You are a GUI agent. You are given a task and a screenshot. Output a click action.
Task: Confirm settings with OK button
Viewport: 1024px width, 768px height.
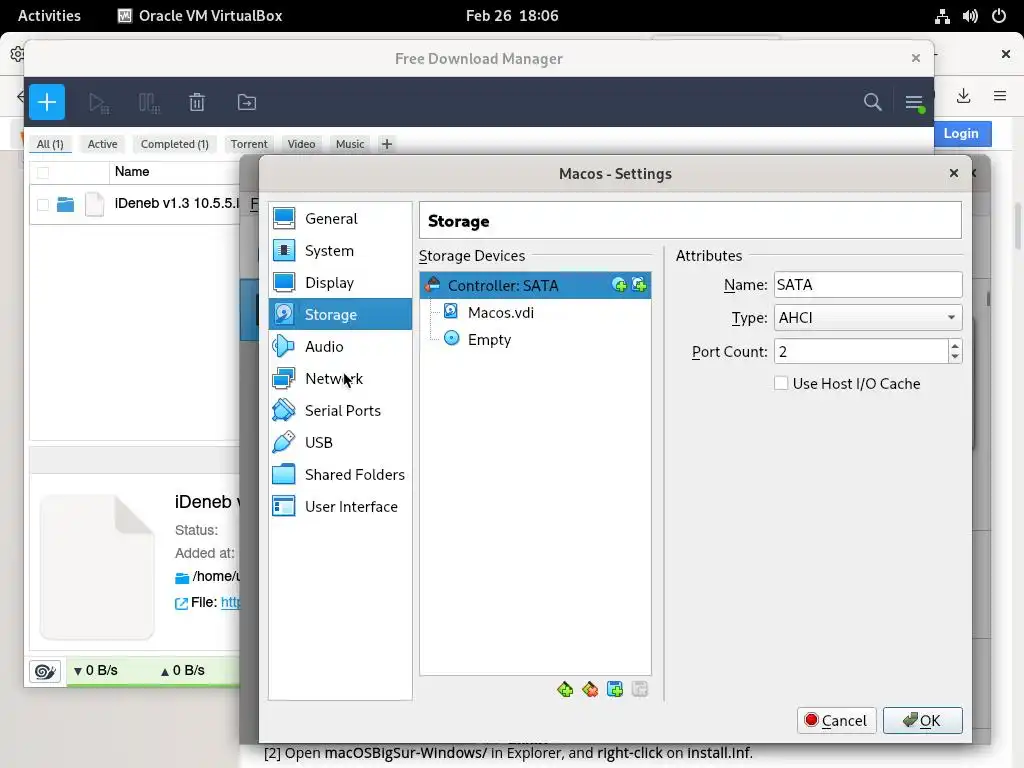(922, 720)
